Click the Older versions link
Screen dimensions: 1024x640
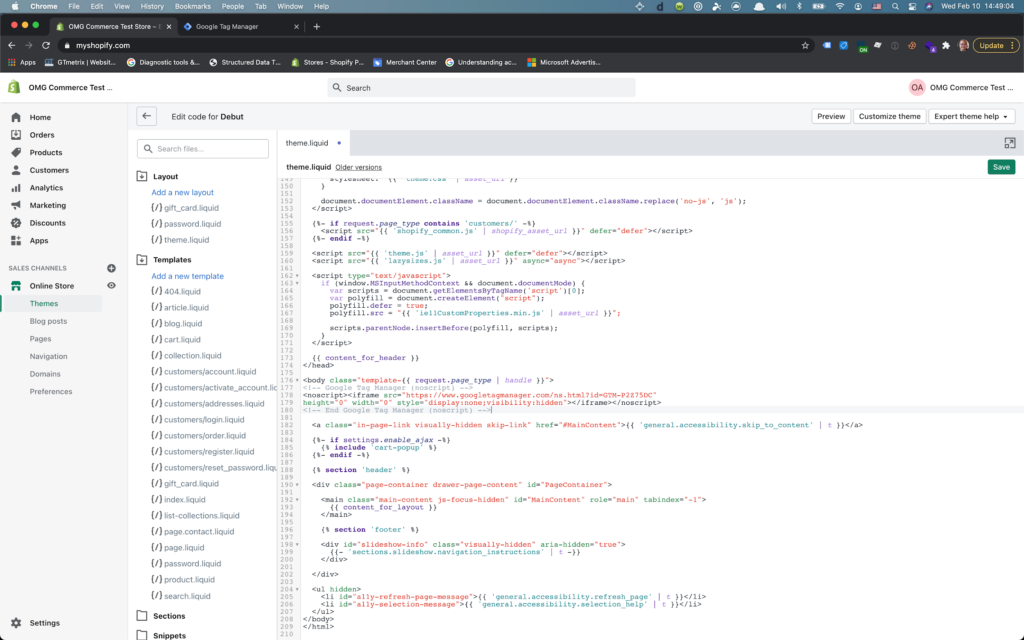click(359, 168)
